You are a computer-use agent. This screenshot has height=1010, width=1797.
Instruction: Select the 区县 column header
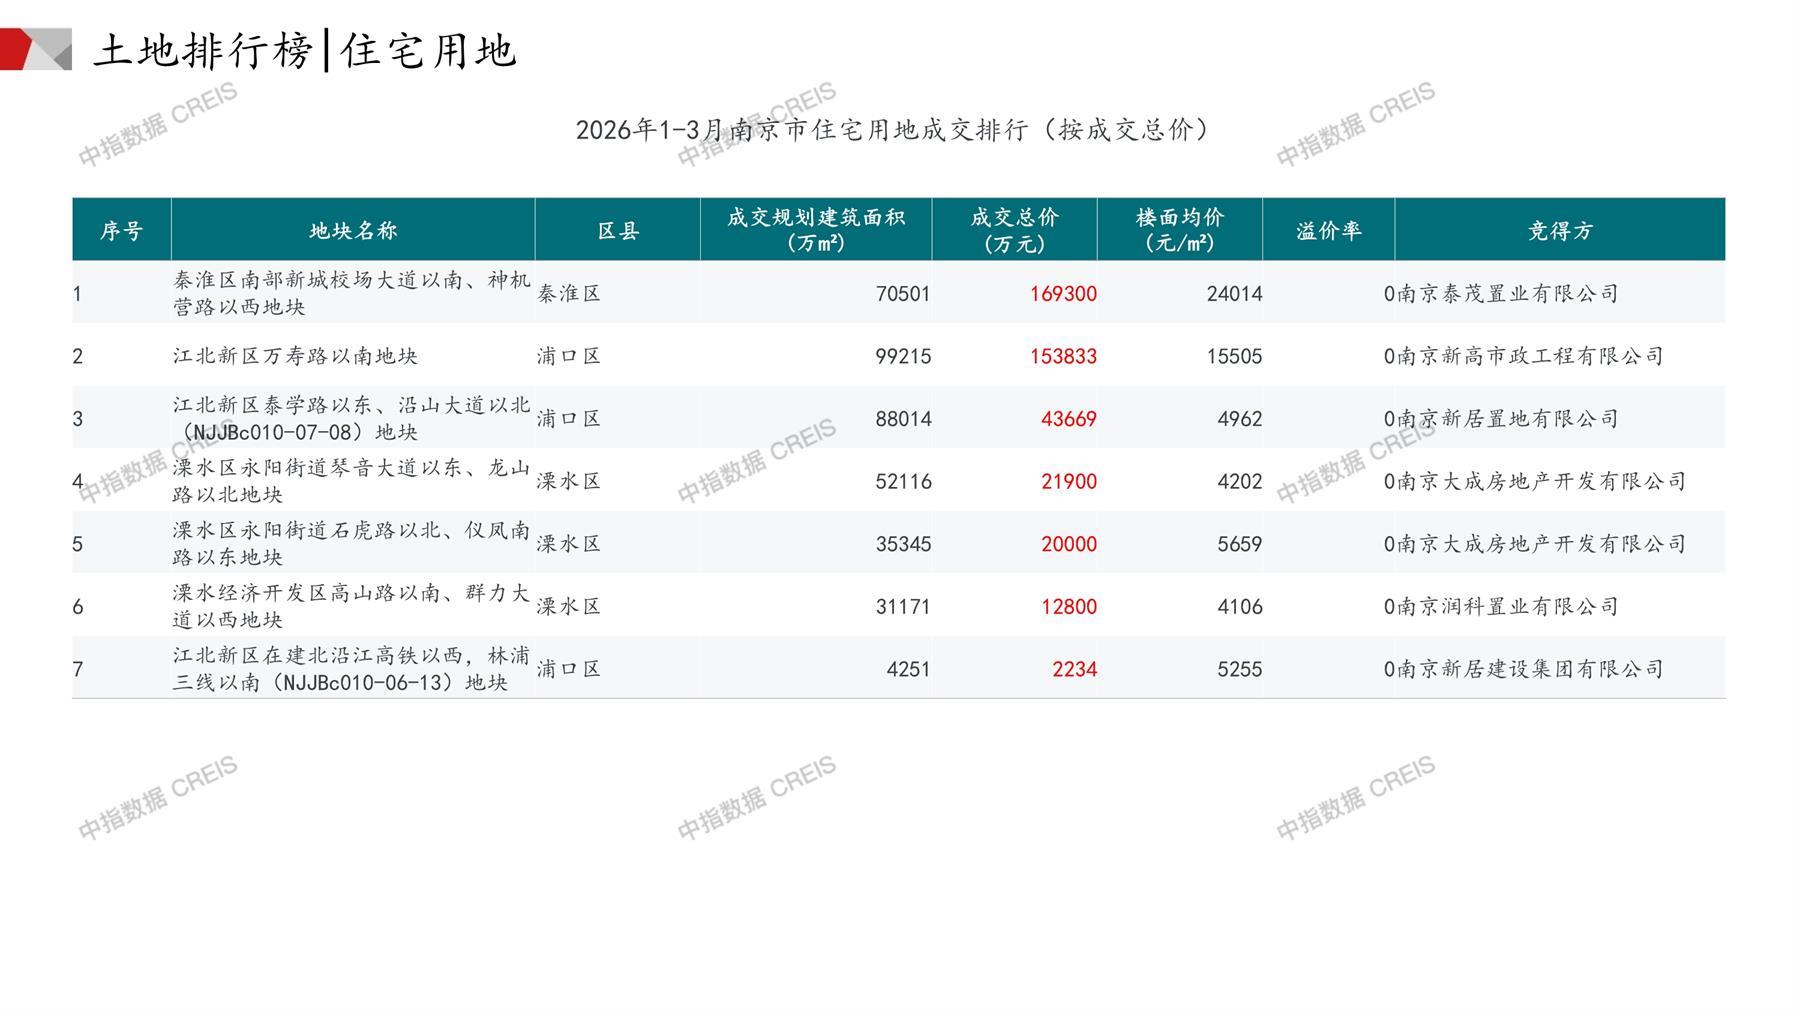coord(617,231)
